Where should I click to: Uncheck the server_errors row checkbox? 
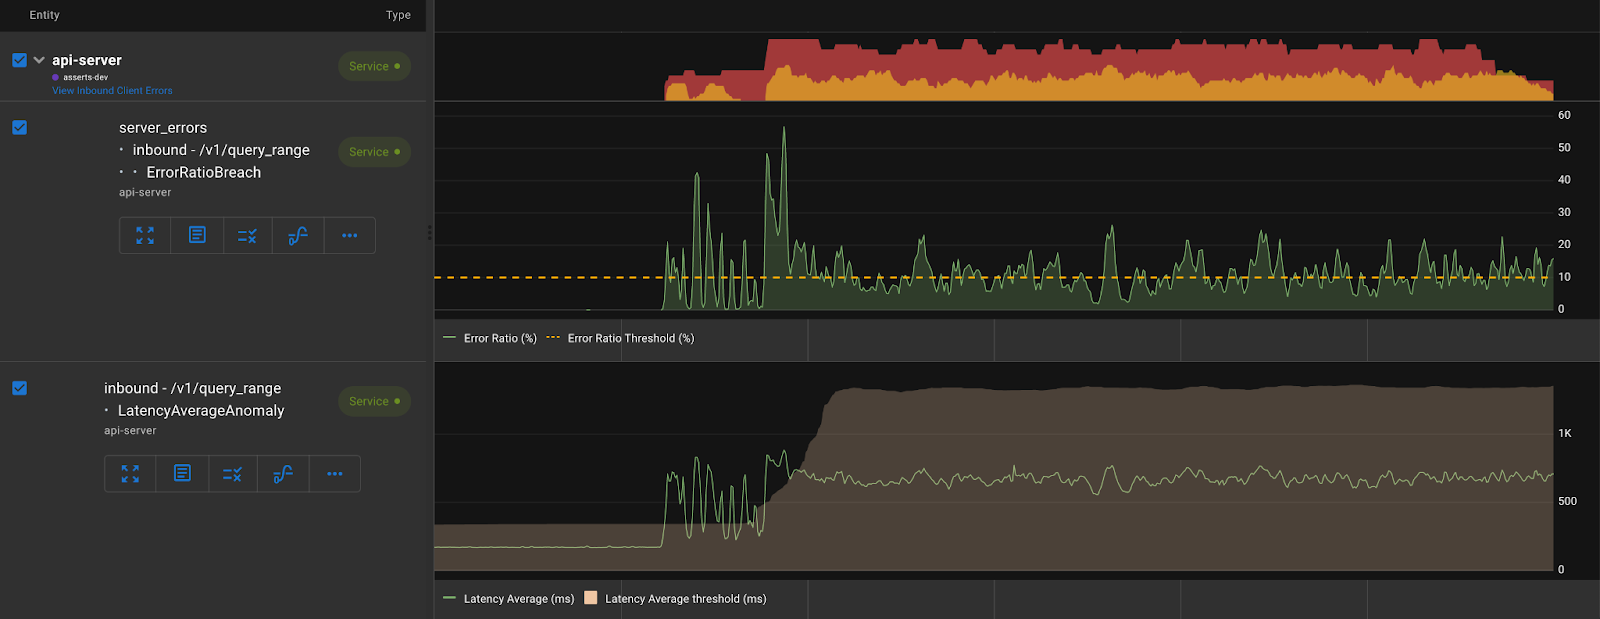(19, 127)
